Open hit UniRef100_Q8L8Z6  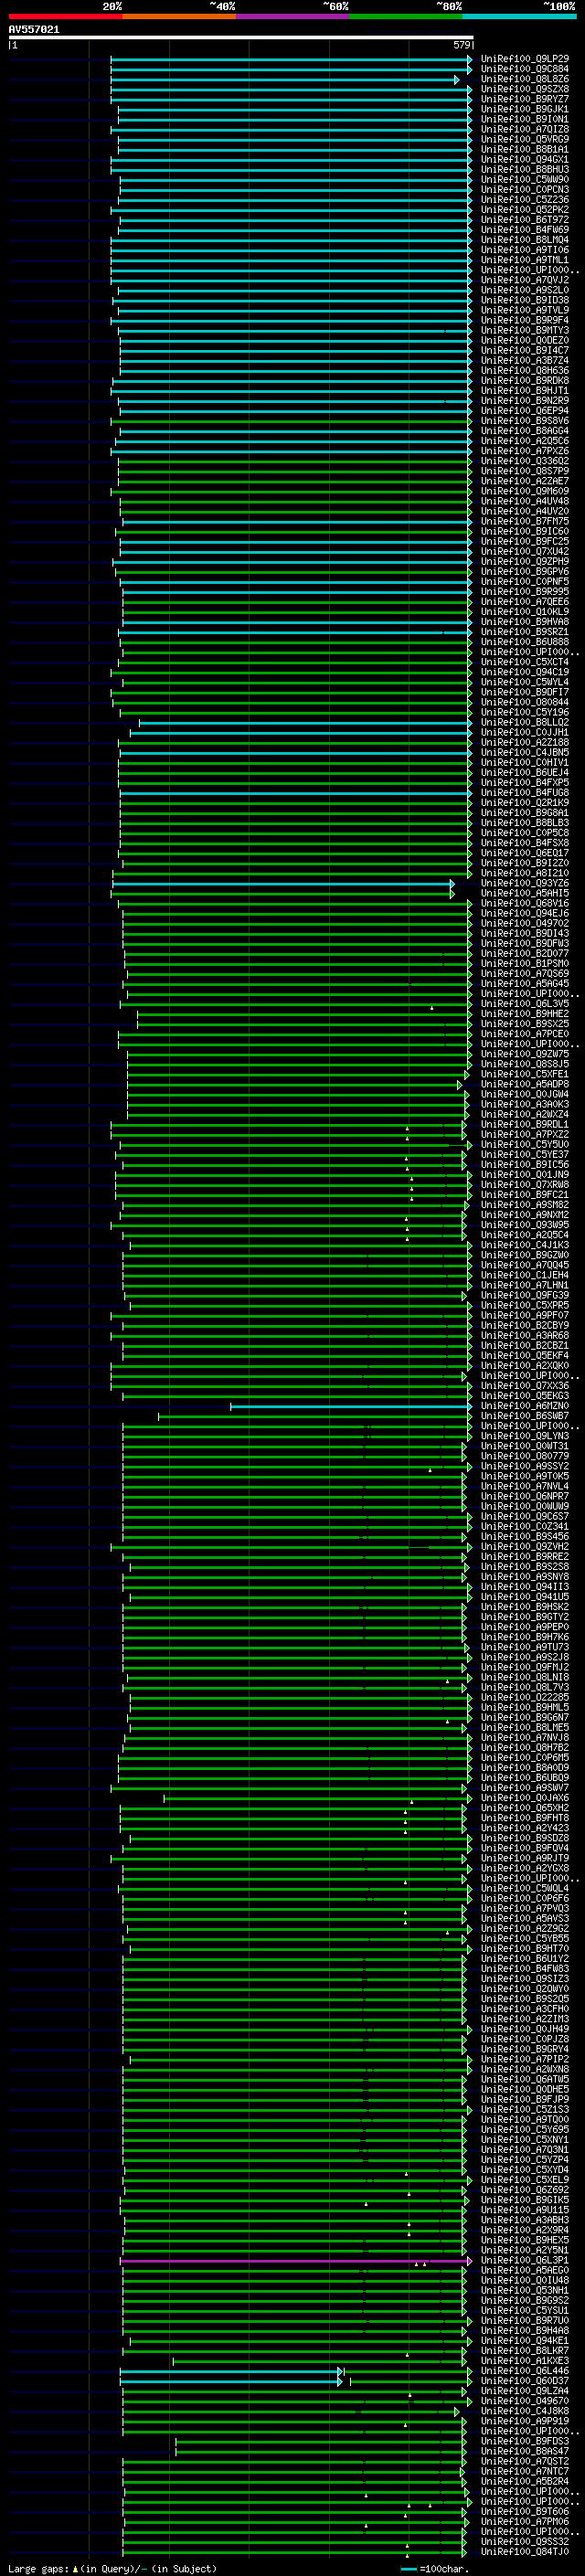pos(525,79)
